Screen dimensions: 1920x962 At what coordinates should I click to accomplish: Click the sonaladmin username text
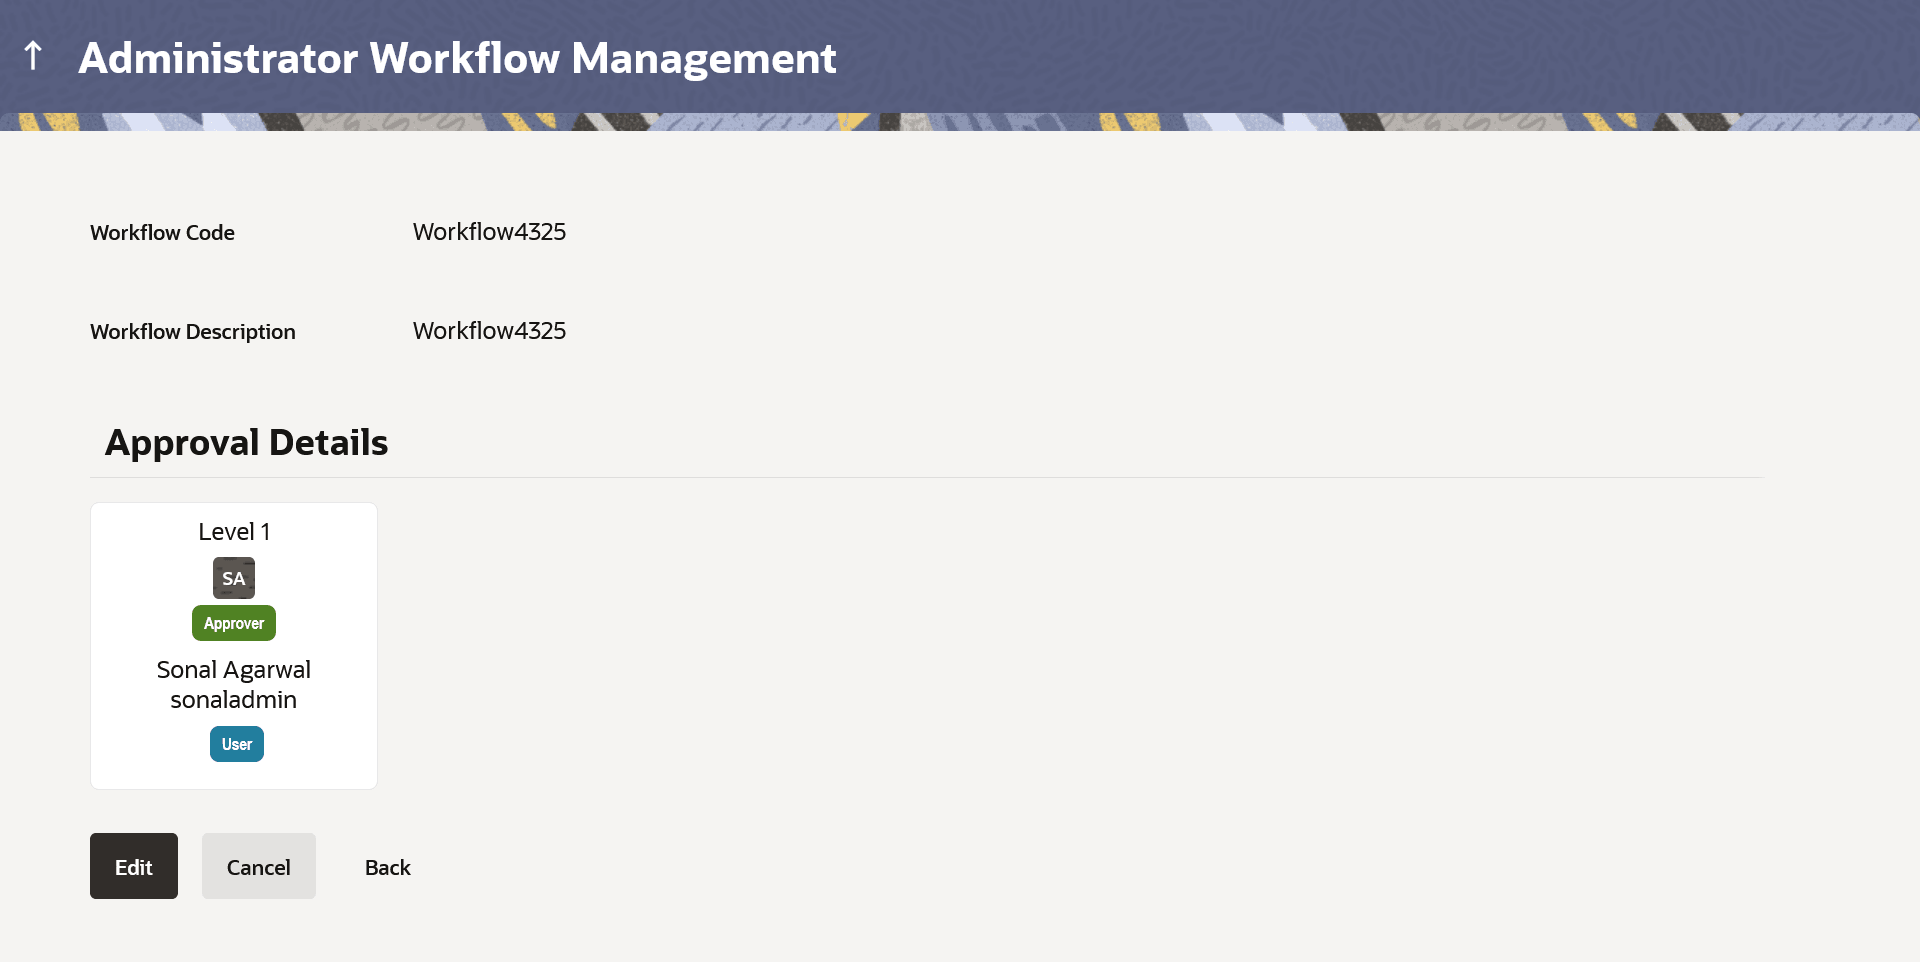tap(233, 699)
